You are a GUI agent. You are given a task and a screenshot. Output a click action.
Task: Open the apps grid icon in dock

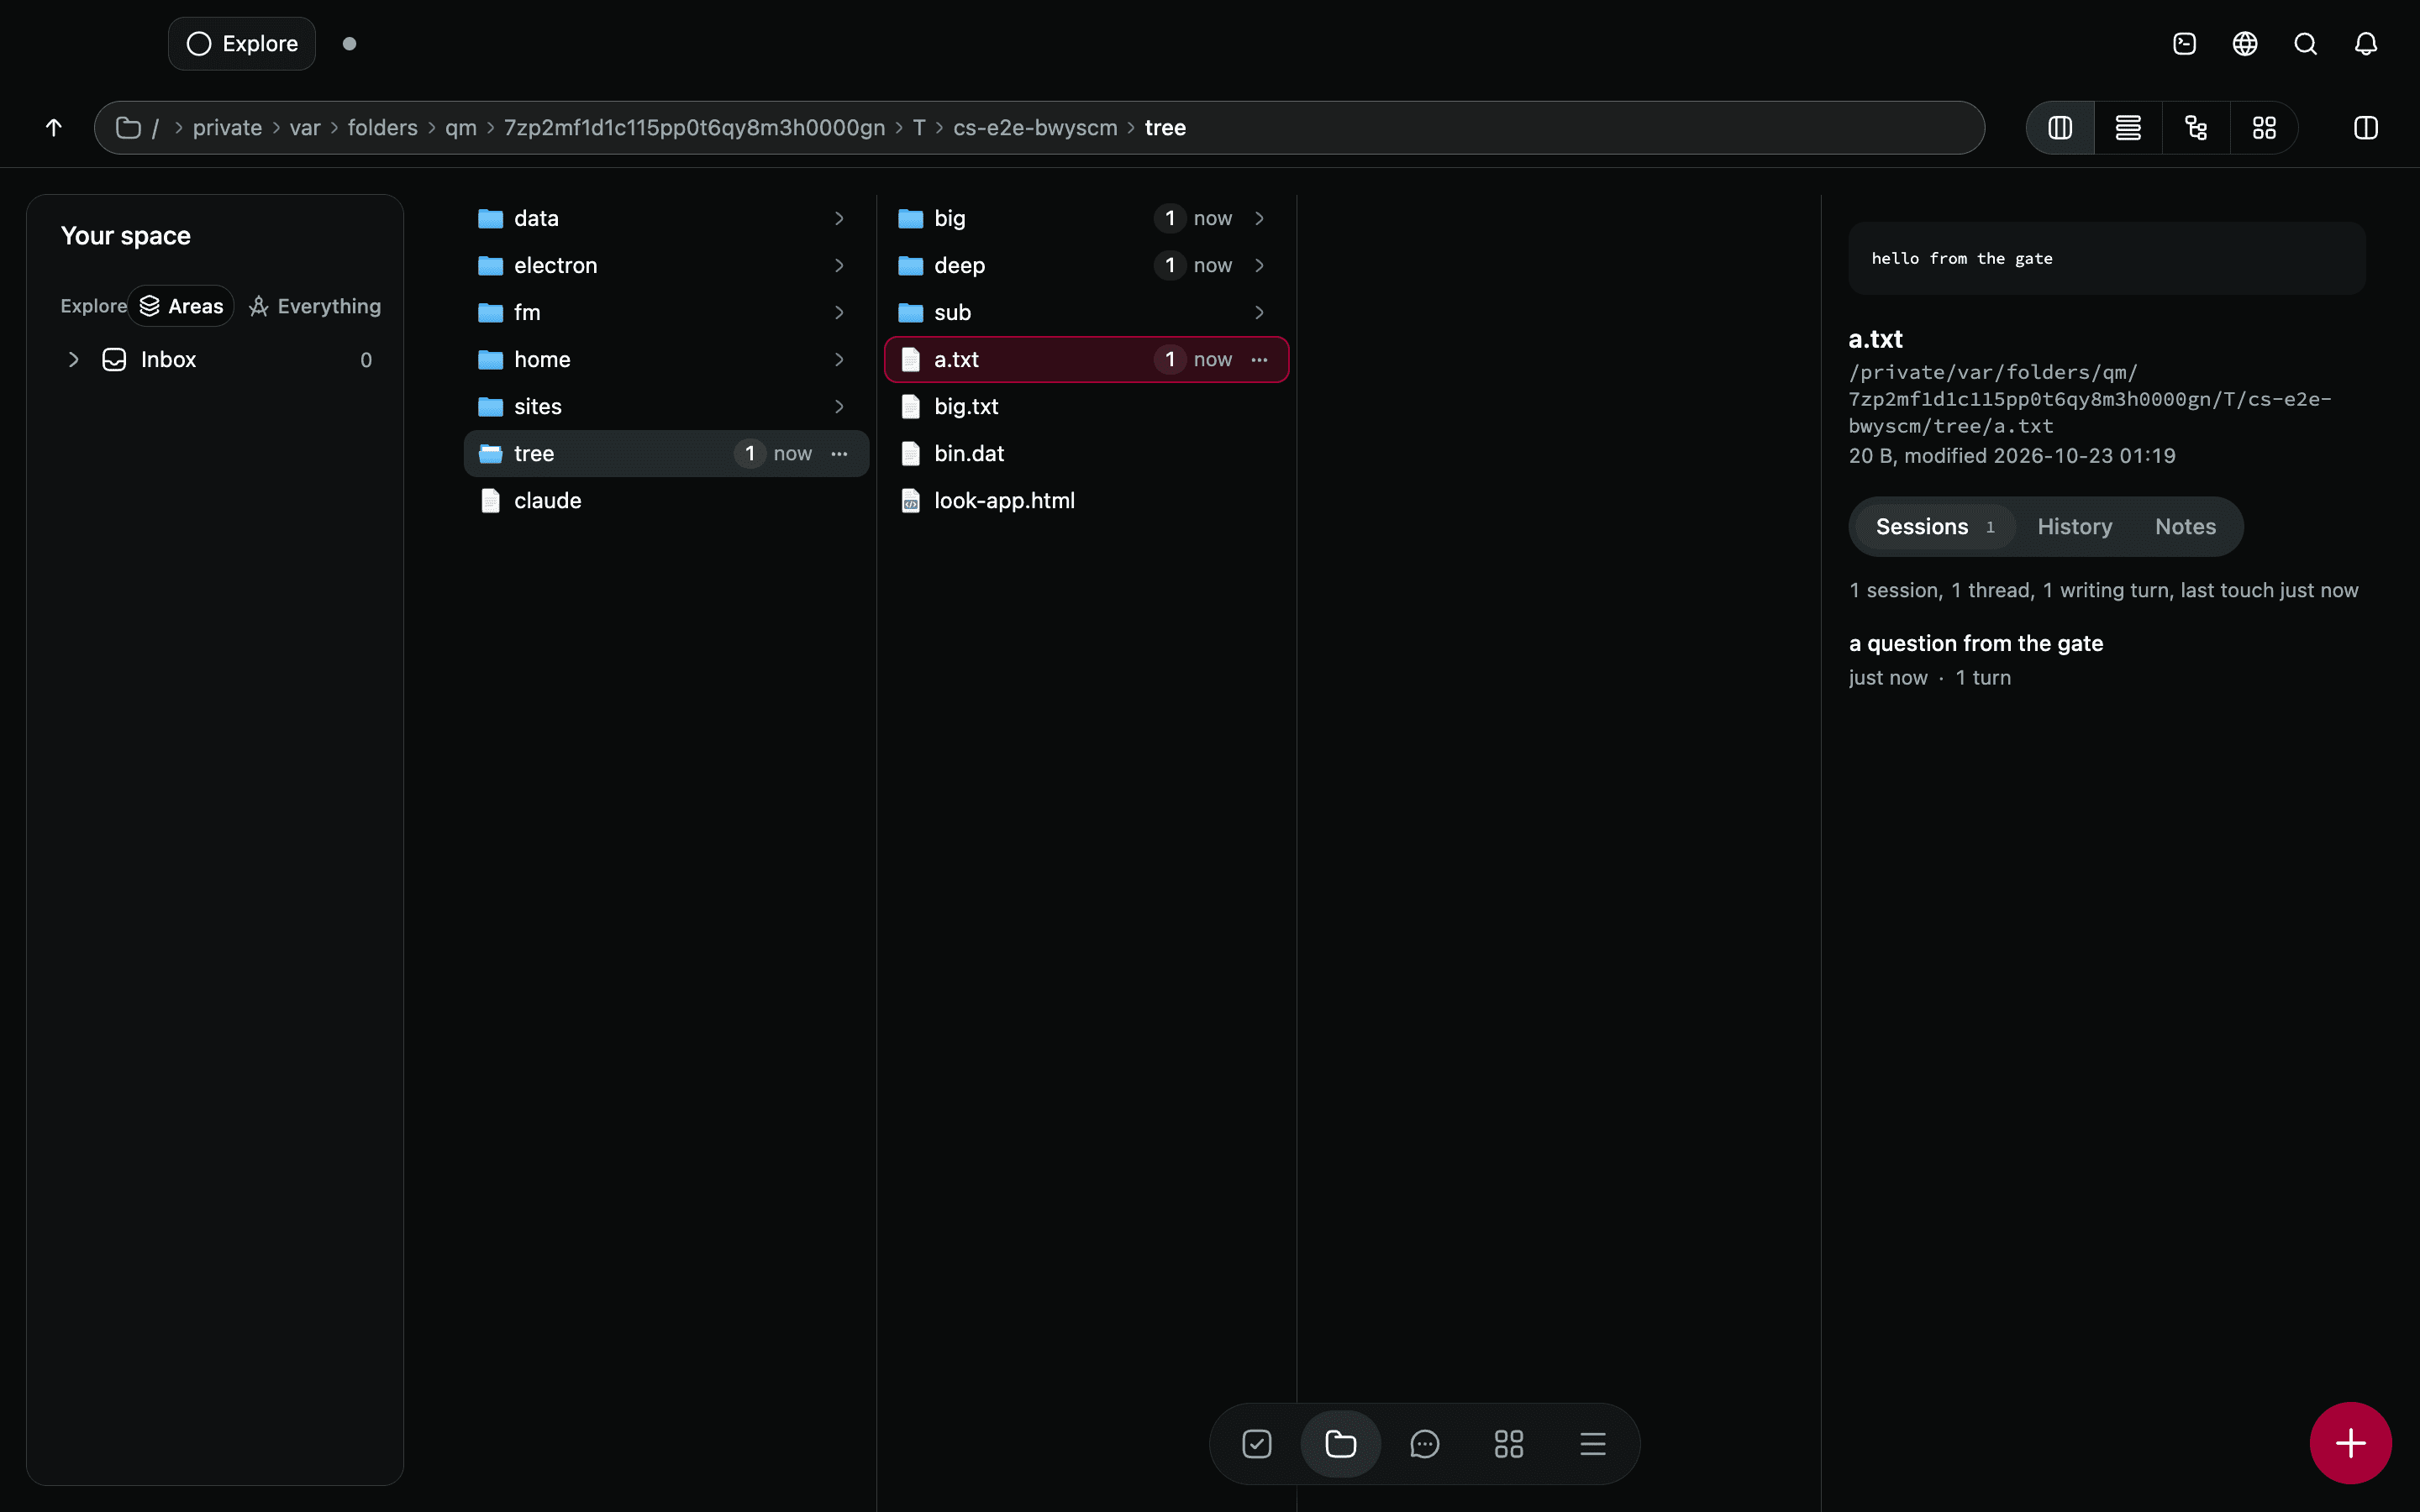click(x=1509, y=1444)
